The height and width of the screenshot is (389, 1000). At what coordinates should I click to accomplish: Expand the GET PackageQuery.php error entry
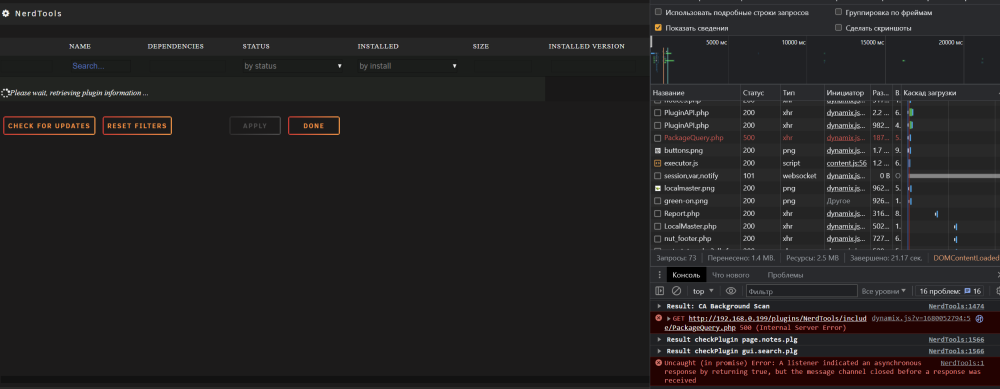[669, 318]
